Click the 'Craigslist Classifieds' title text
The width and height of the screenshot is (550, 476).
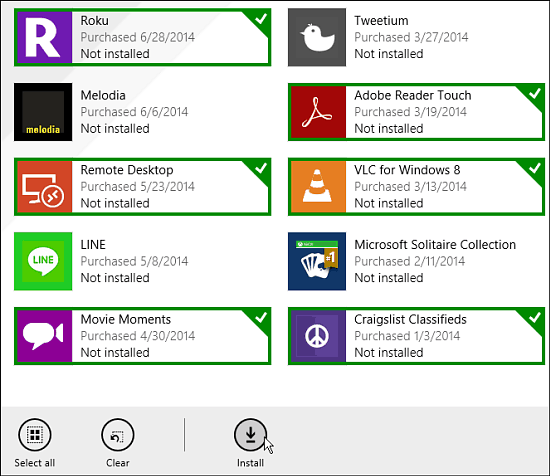410,320
